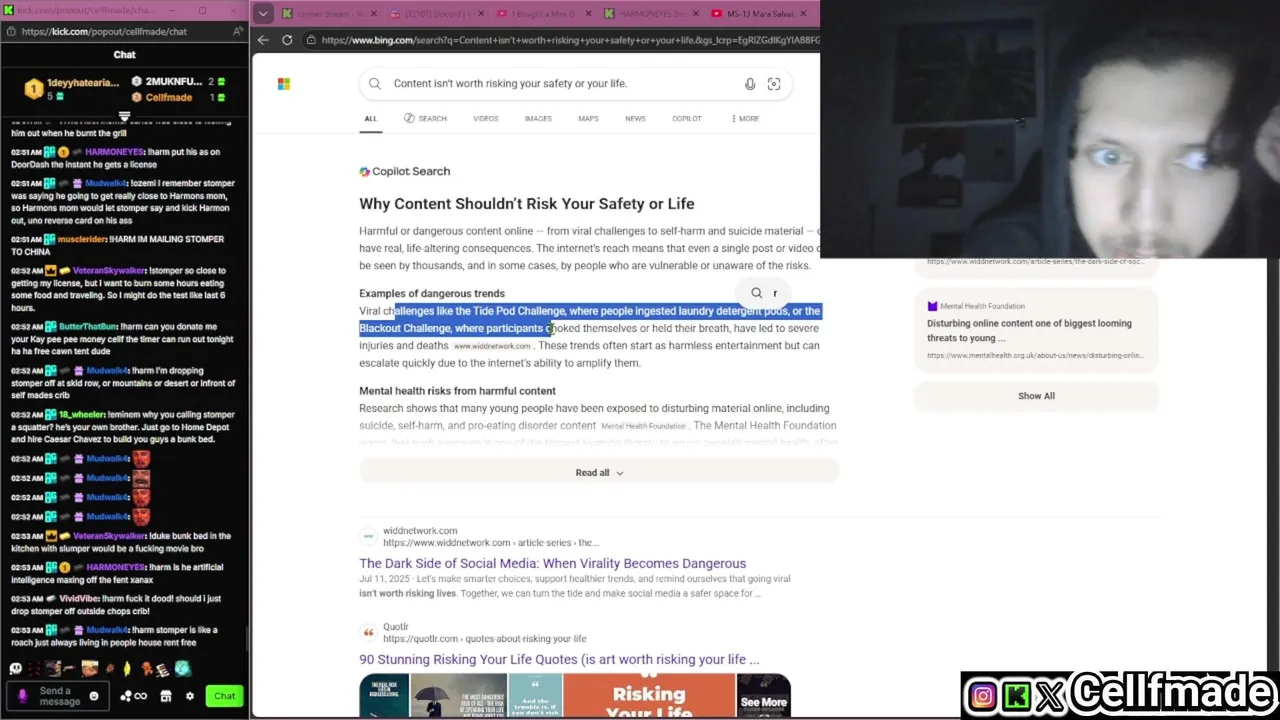The width and height of the screenshot is (1280, 720).
Task: Click the www.widdnetwork.com inline citation
Action: [x=492, y=347]
